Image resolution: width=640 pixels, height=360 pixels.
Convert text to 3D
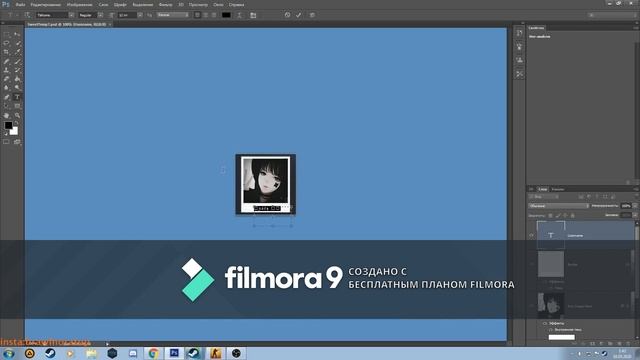click(312, 15)
